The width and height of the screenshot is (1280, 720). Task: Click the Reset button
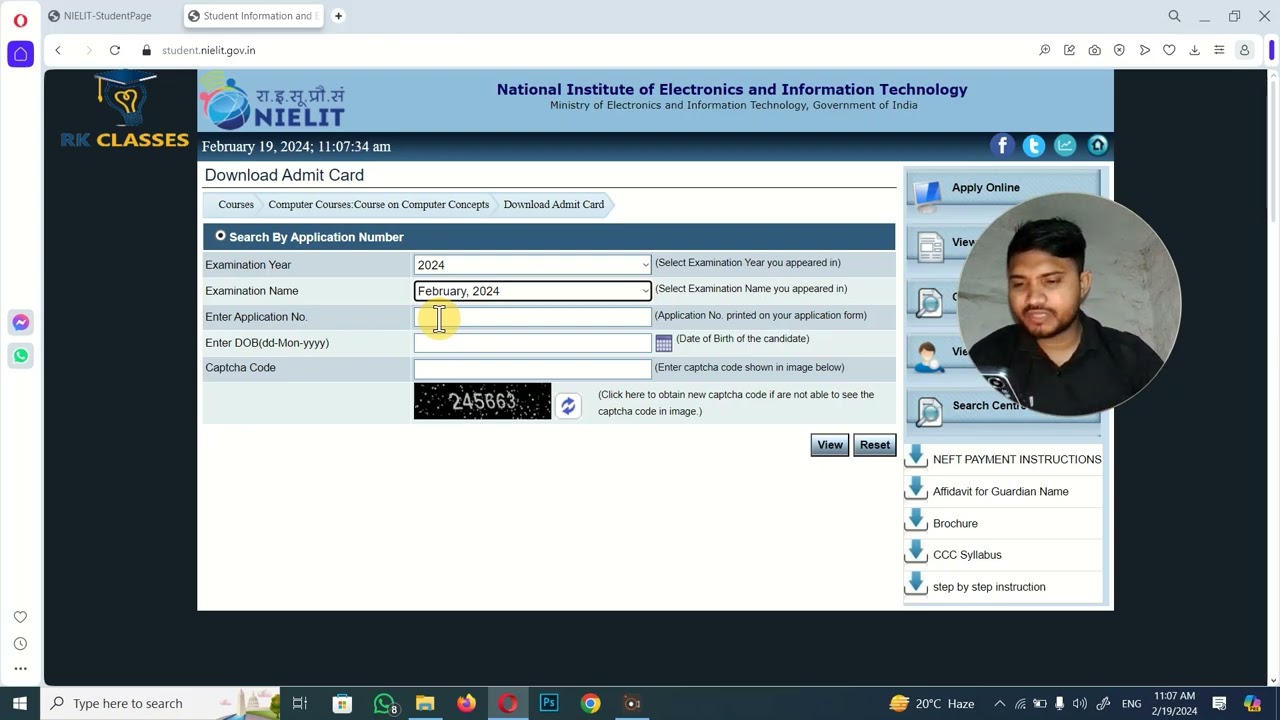(875, 445)
